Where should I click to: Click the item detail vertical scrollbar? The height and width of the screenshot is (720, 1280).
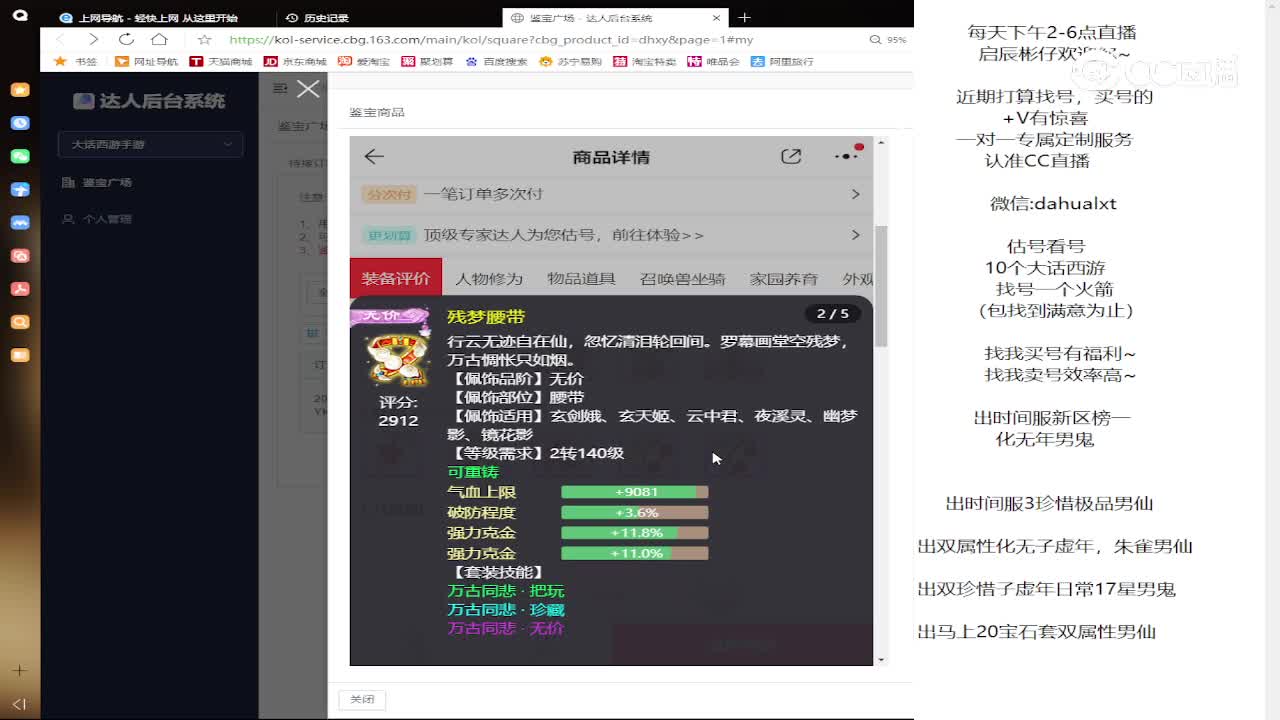(x=881, y=286)
